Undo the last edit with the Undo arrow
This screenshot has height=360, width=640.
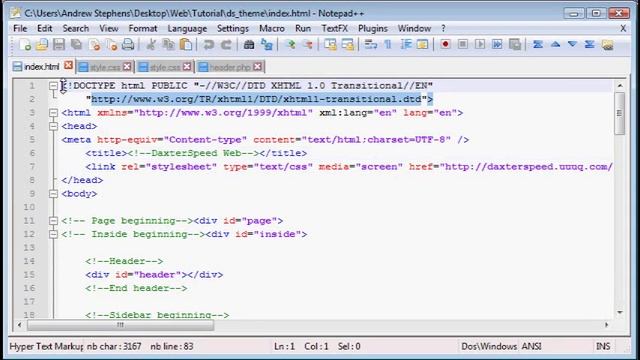coord(209,44)
